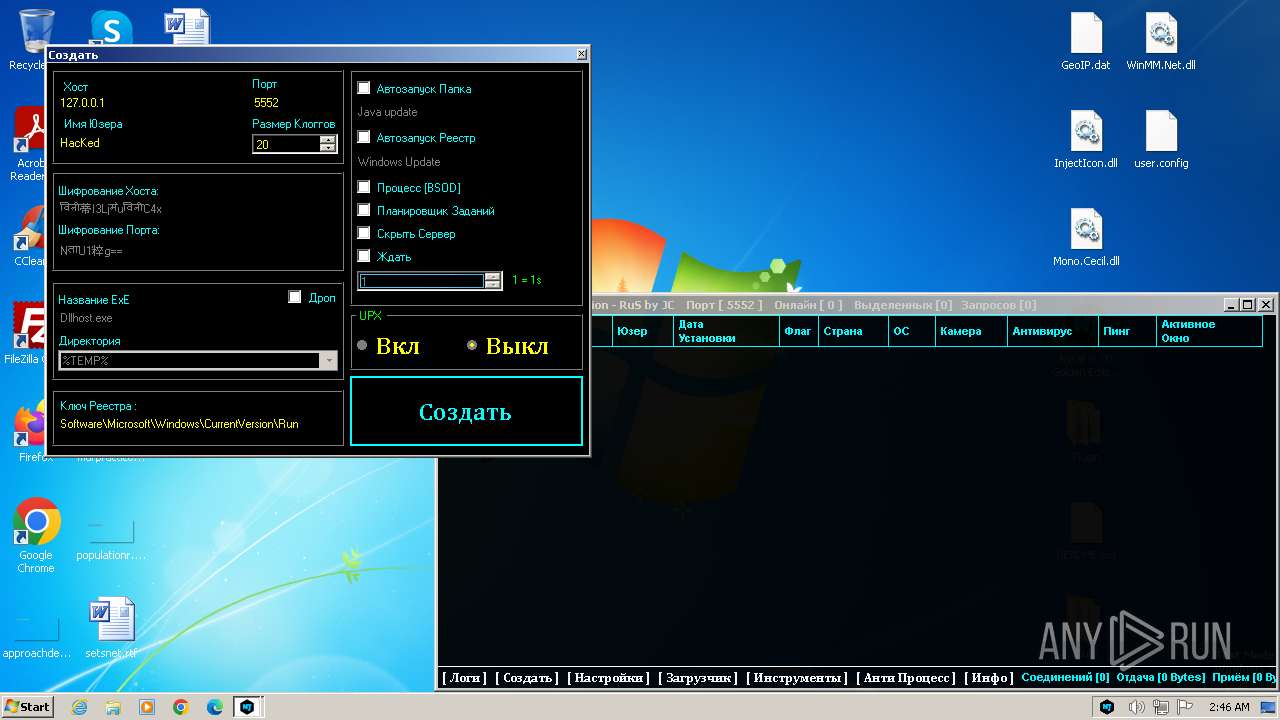Viewport: 1280px width, 720px height.
Task: Open the [ Загрузчик ] menu
Action: (698, 677)
